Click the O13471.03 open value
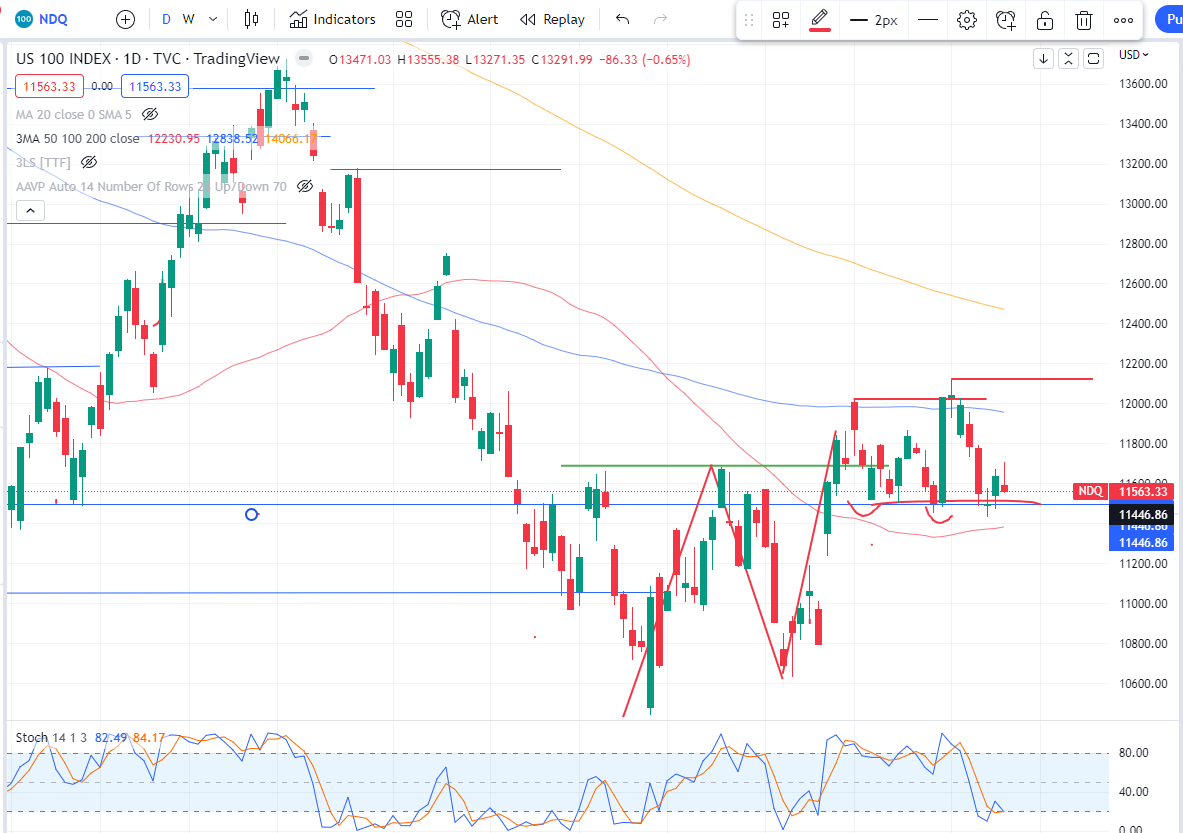1183x833 pixels. pyautogui.click(x=360, y=60)
